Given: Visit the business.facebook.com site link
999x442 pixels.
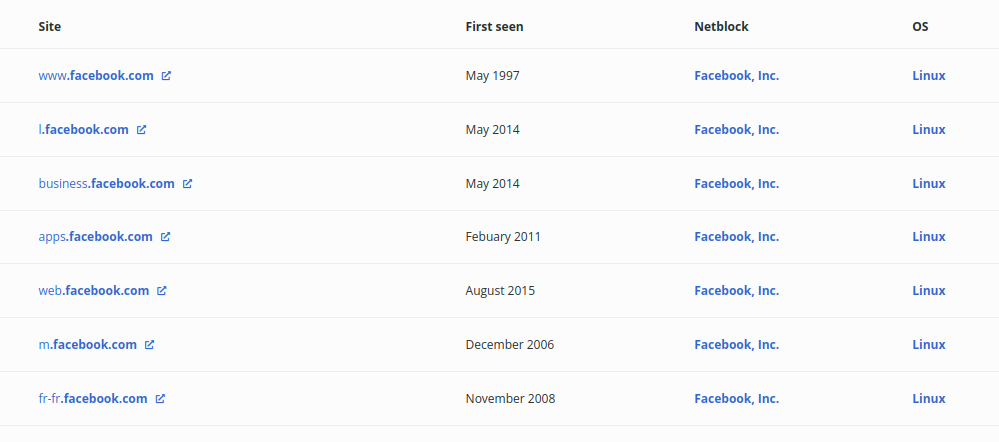Looking at the screenshot, I should tap(106, 184).
